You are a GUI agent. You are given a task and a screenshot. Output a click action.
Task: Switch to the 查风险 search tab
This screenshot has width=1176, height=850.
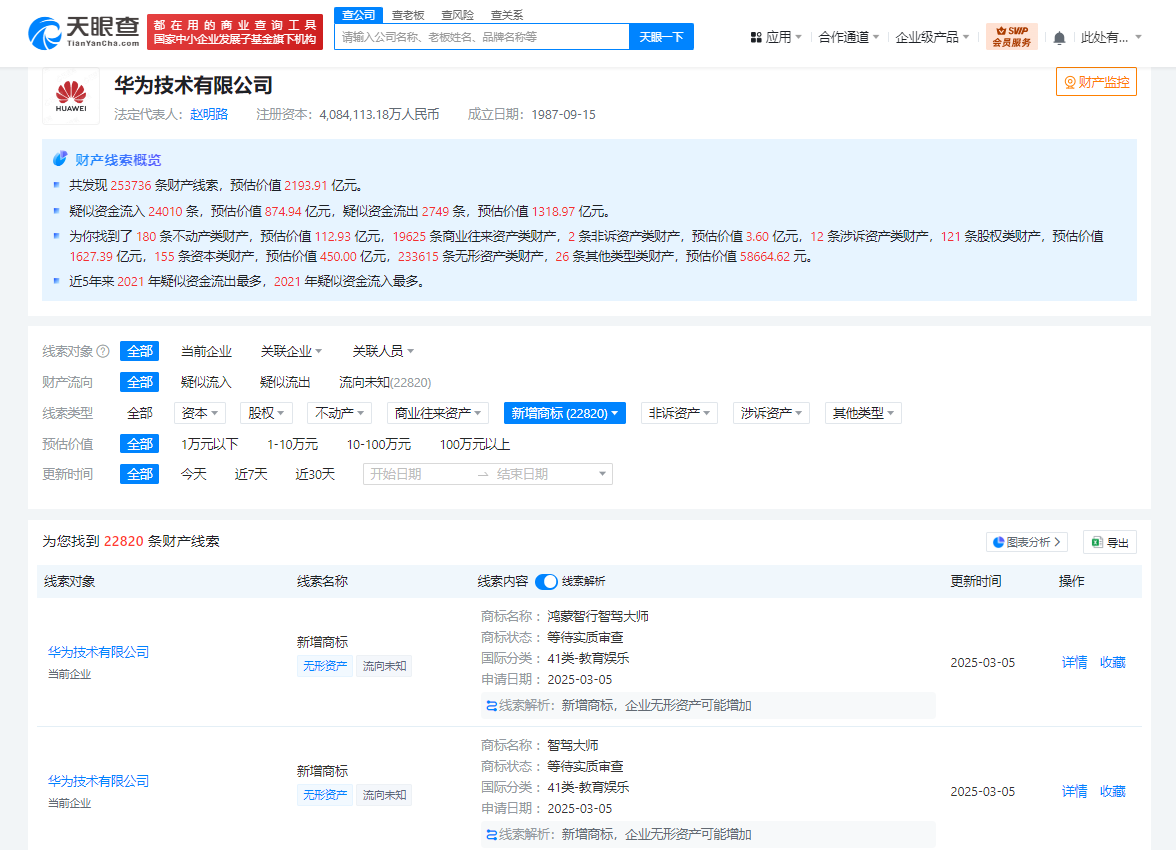457,15
